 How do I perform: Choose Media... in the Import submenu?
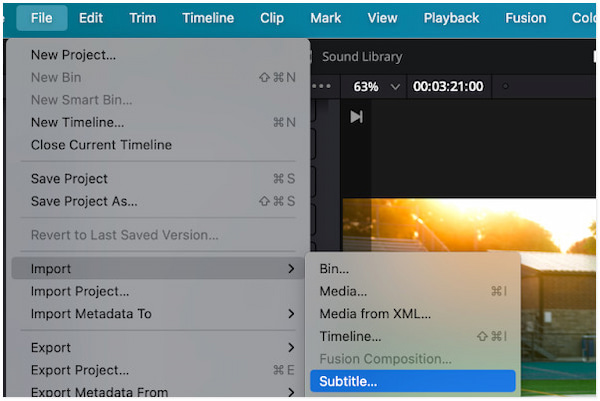click(343, 291)
